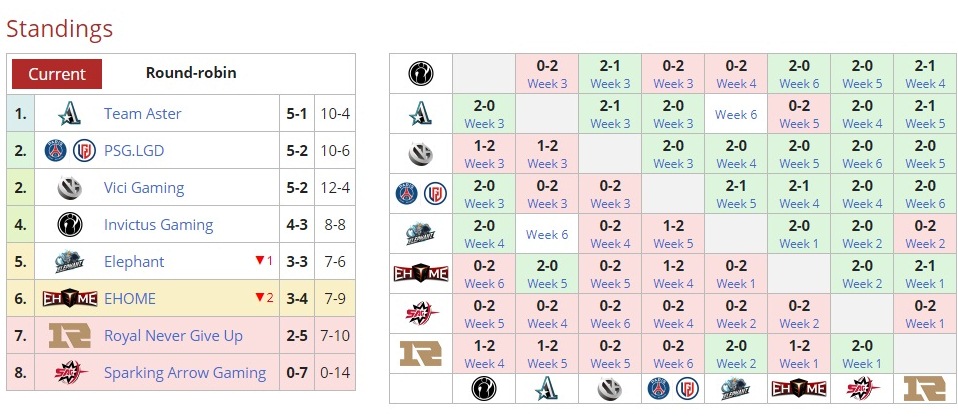
Task: Click the Elephant team name link
Action: coord(135,262)
